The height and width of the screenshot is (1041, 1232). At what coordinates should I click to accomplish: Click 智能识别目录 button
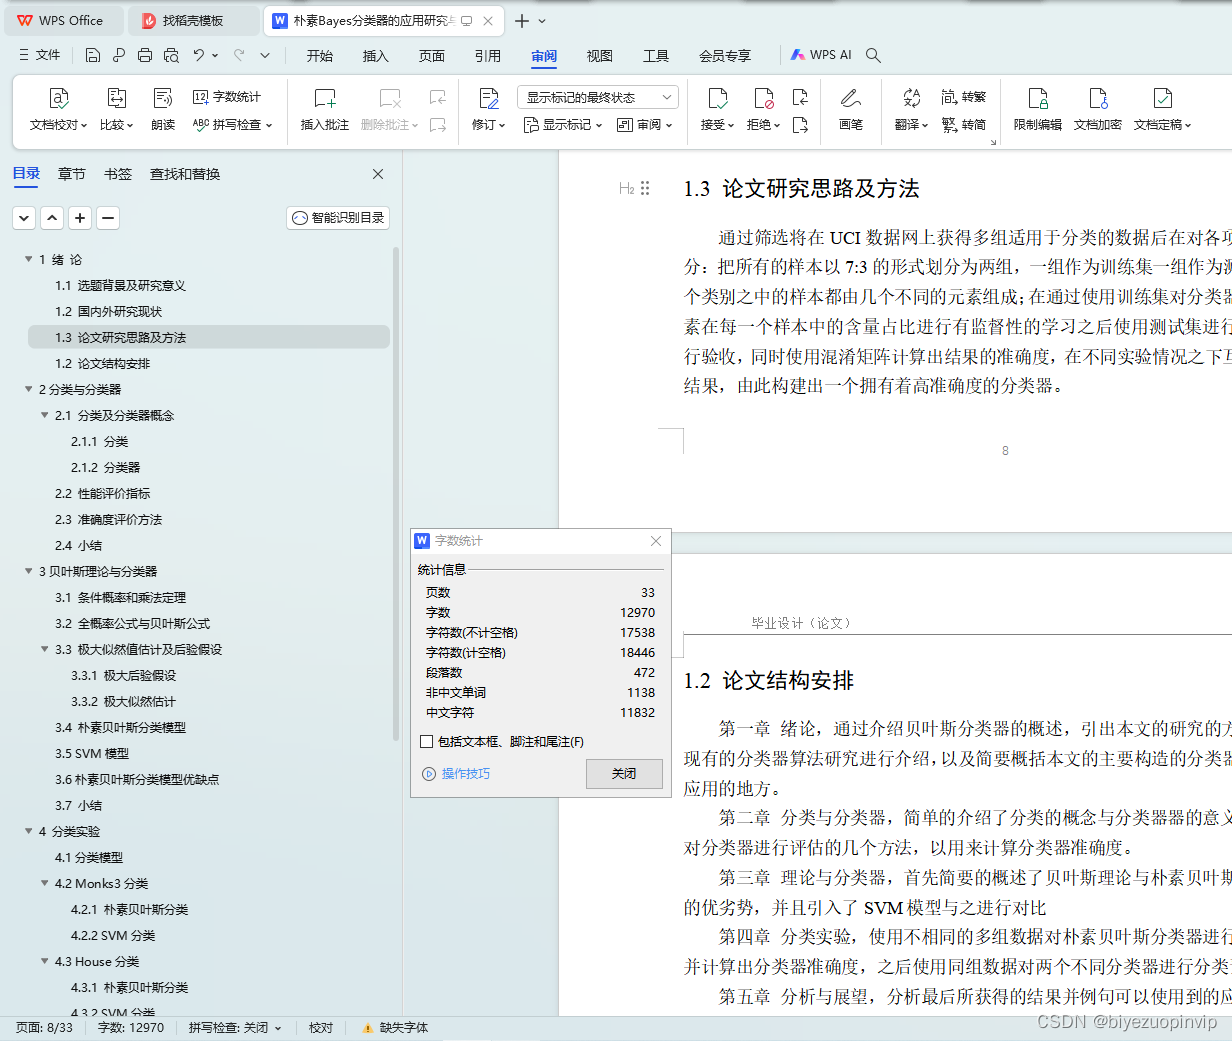[338, 218]
